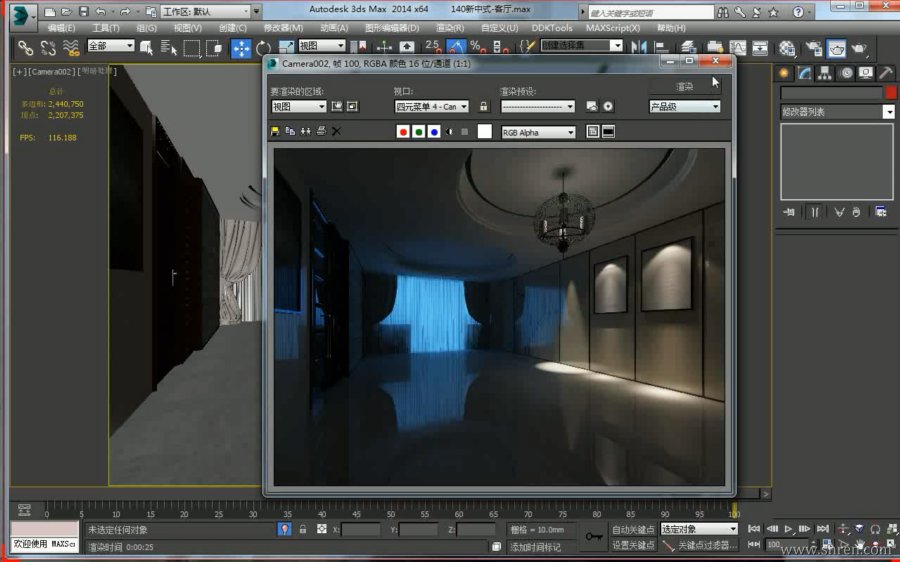Click the white background color swatch
The width and height of the screenshot is (900, 562).
point(485,132)
